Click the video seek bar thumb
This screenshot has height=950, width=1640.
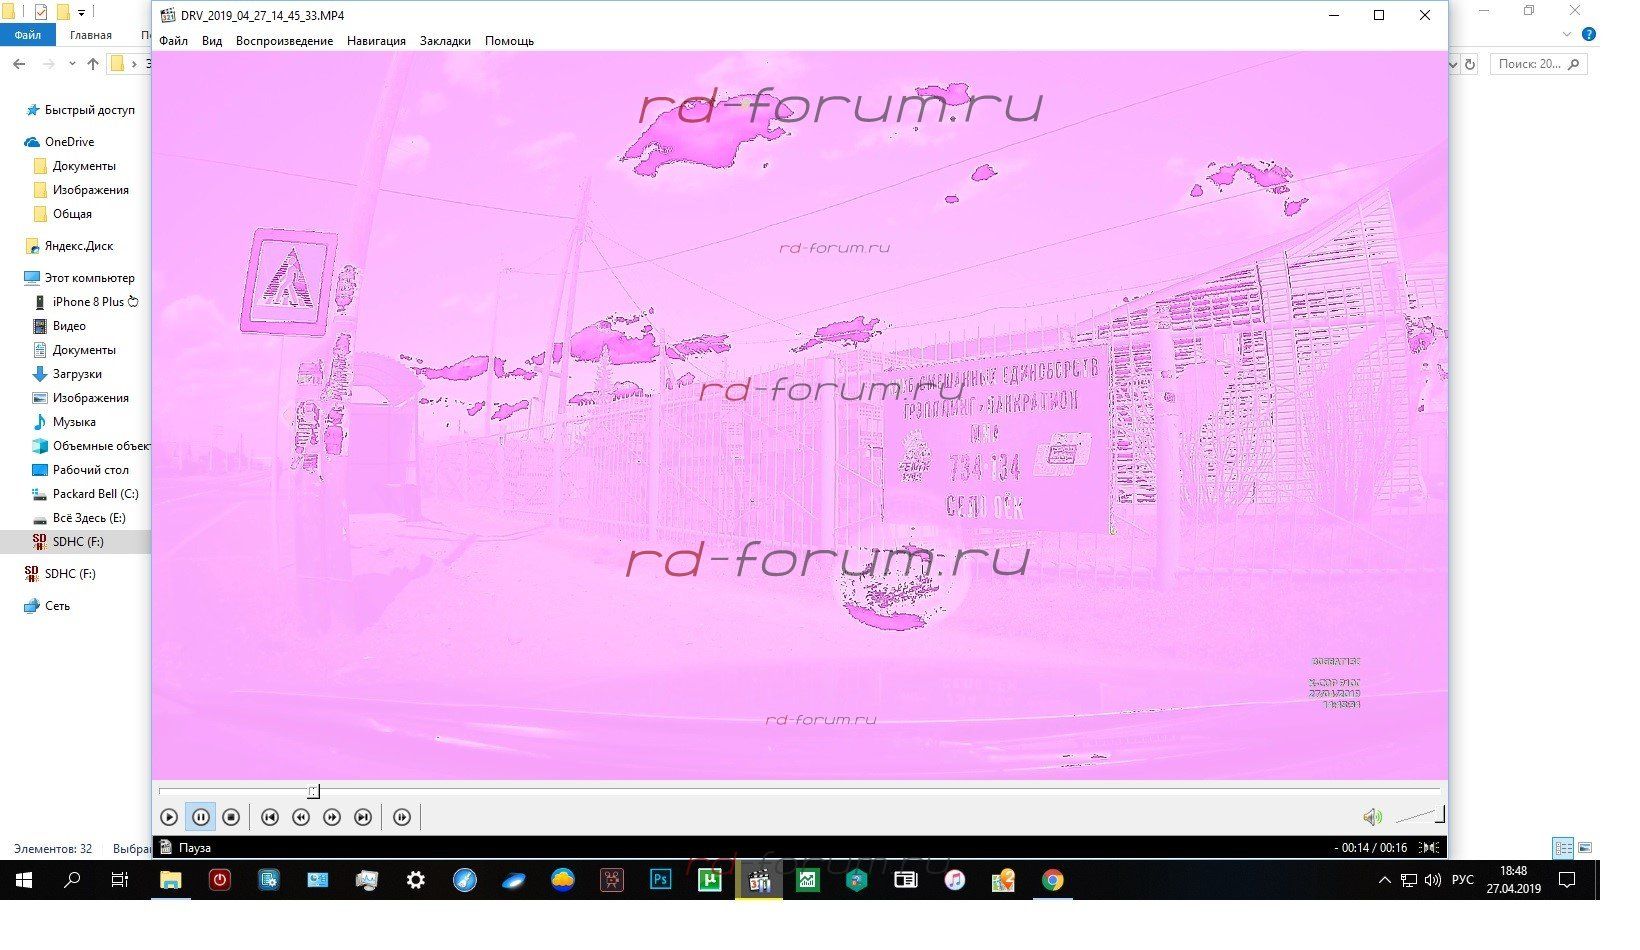click(313, 792)
